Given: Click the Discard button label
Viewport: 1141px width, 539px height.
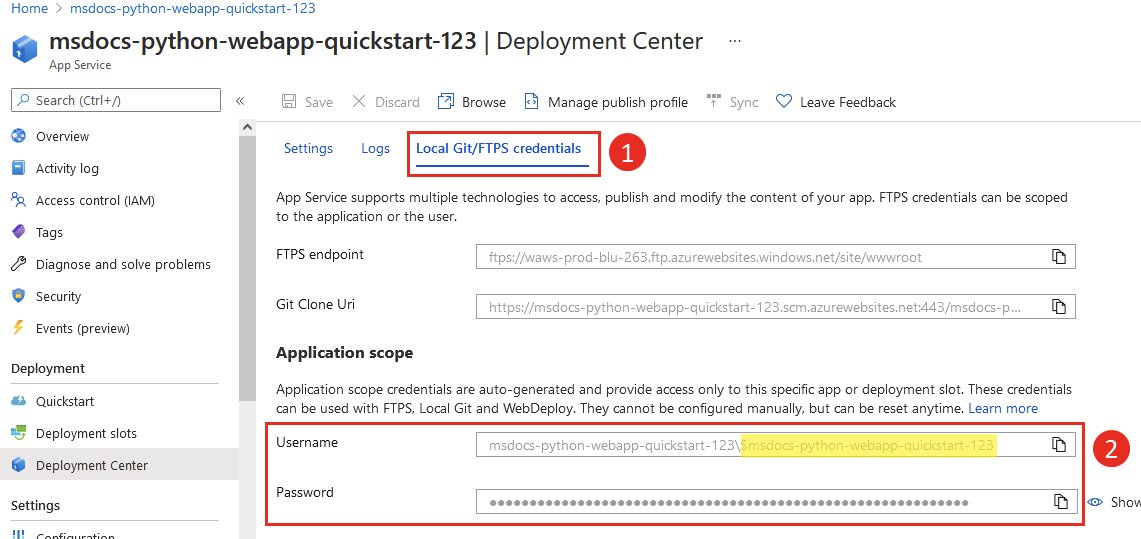Looking at the screenshot, I should click(397, 103).
